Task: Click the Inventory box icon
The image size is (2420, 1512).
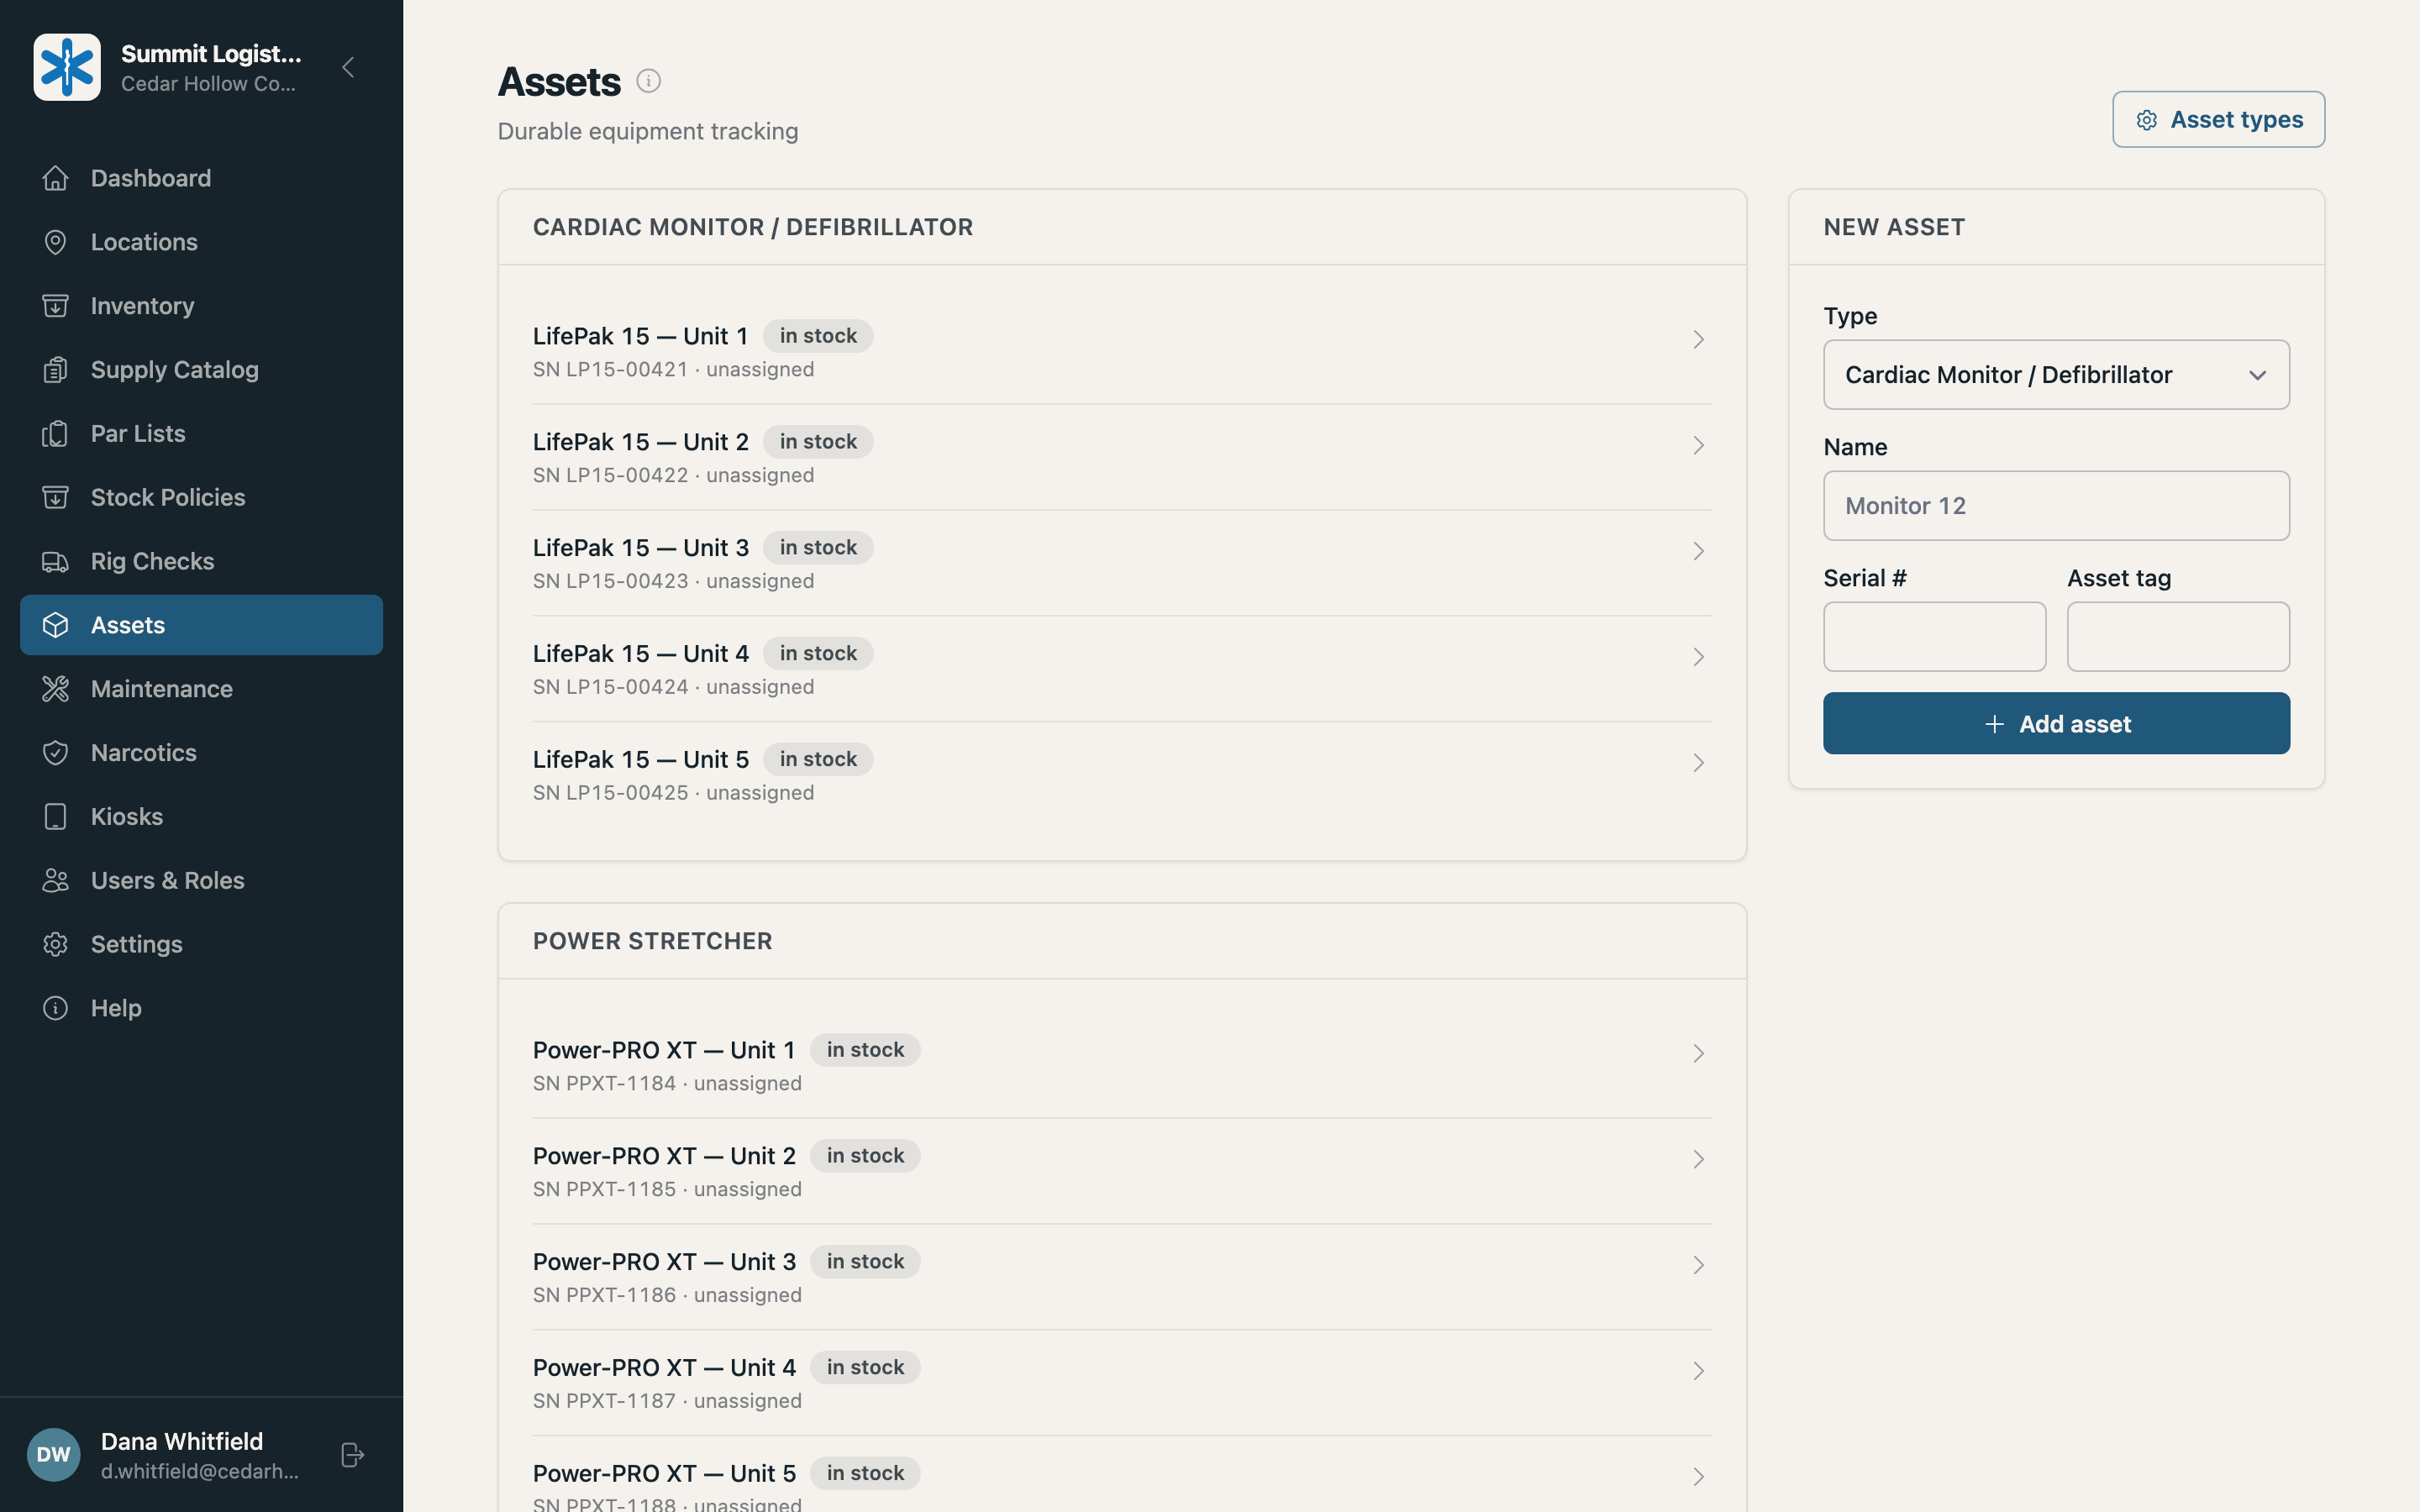Action: tap(55, 306)
